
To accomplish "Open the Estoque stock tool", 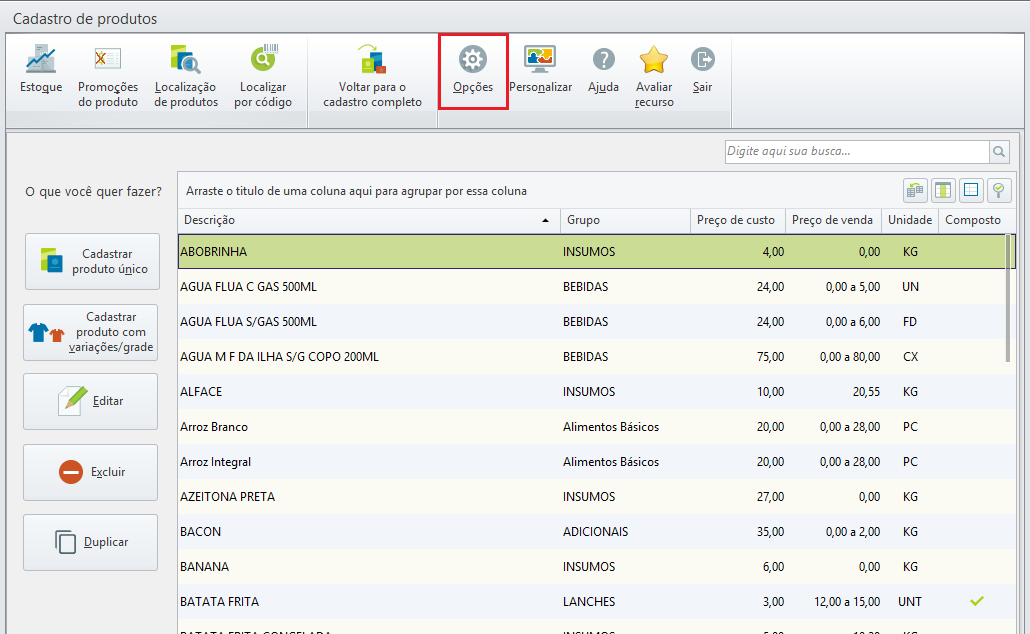I will [41, 70].
